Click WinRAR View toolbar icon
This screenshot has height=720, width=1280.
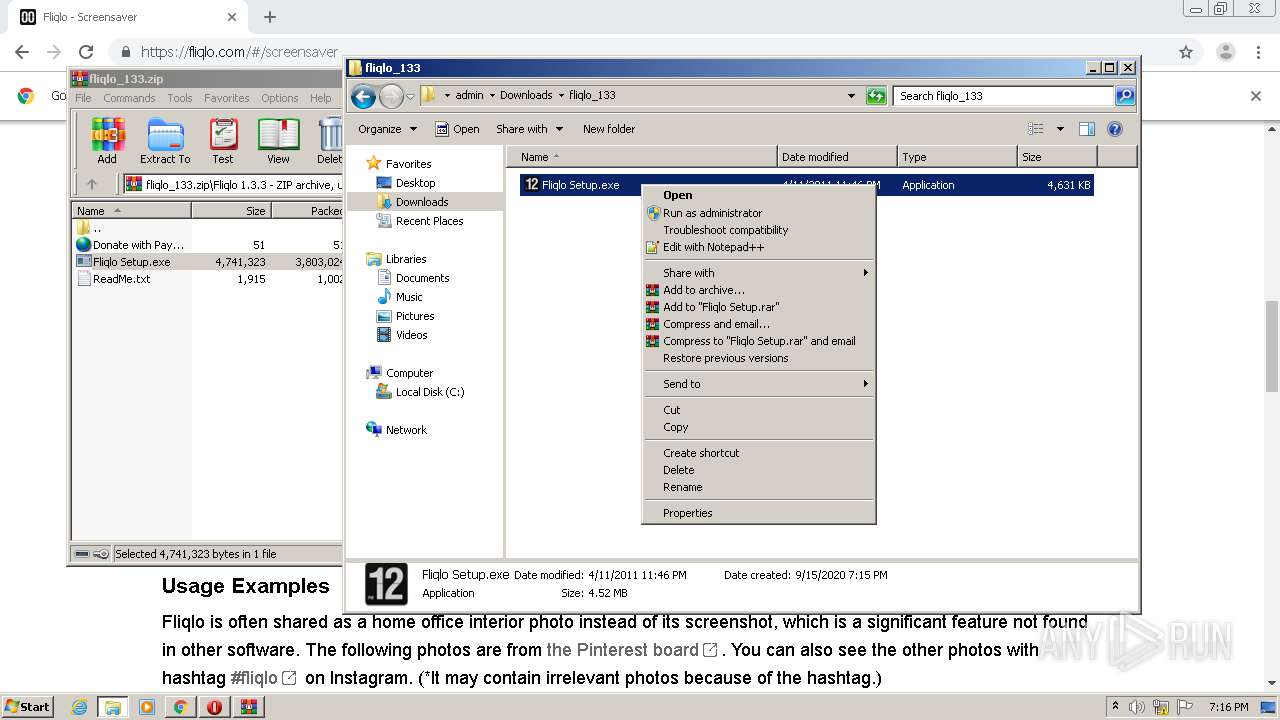point(278,141)
